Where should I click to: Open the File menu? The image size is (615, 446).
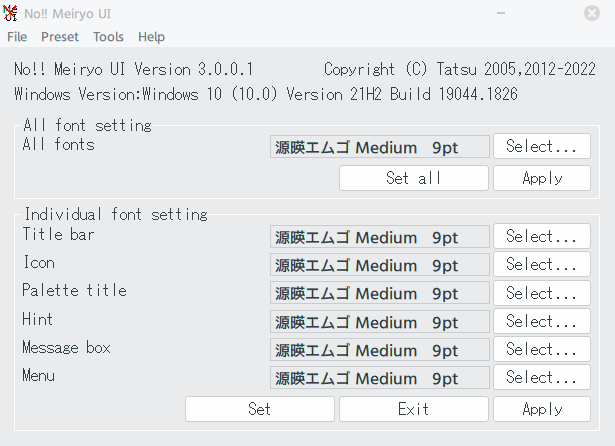coord(17,37)
